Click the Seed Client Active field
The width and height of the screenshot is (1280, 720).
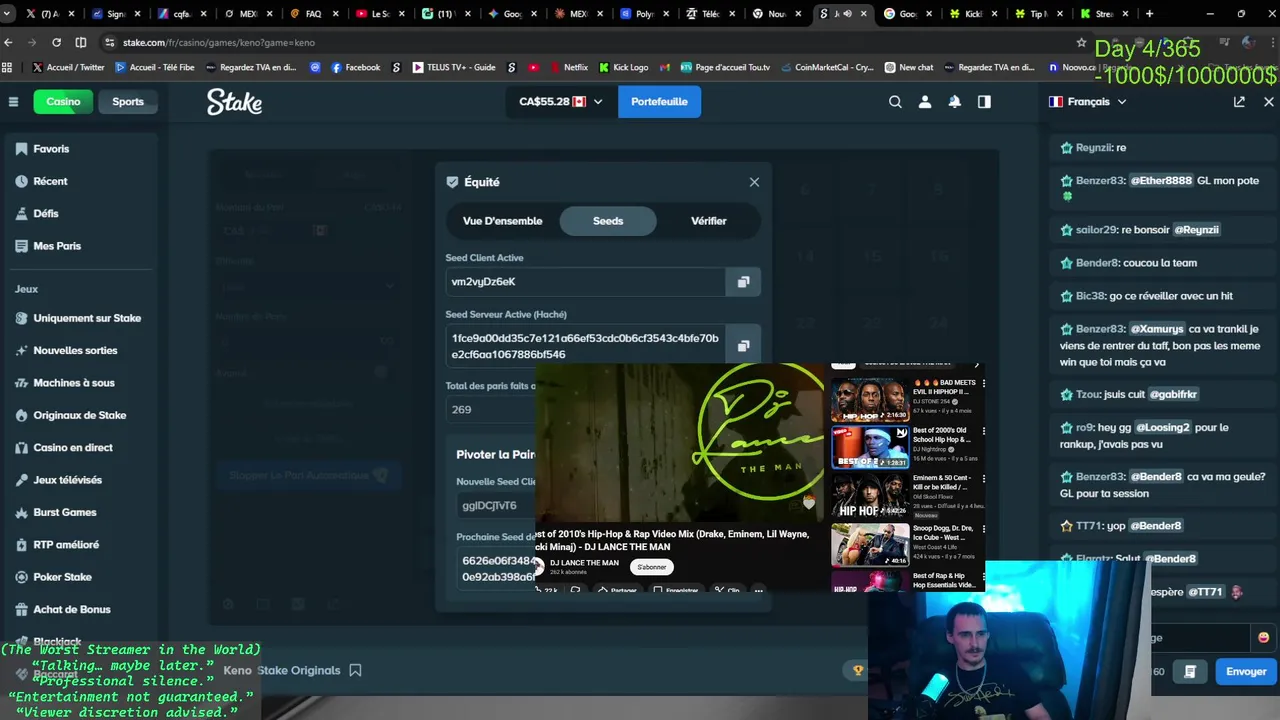585,282
